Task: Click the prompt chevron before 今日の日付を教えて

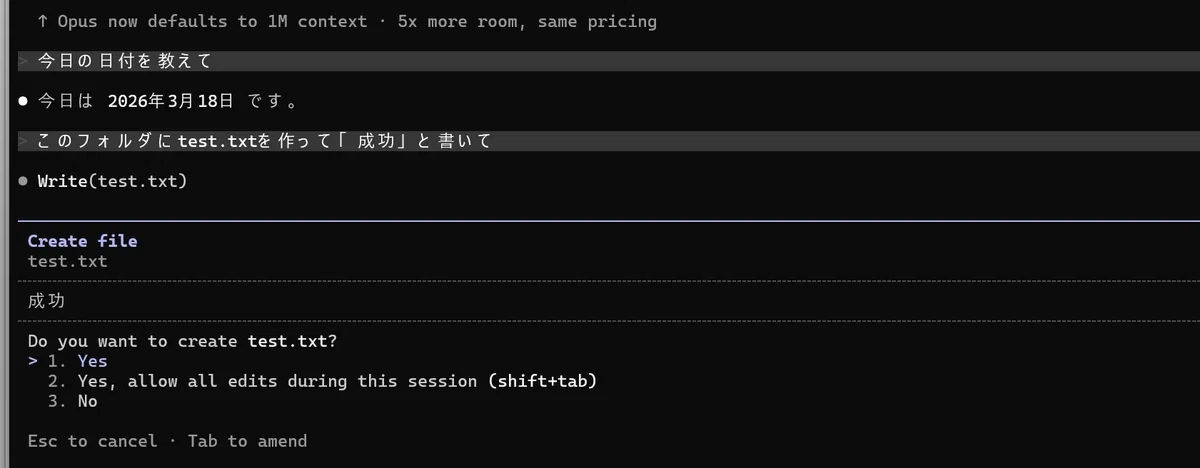Action: tap(23, 62)
